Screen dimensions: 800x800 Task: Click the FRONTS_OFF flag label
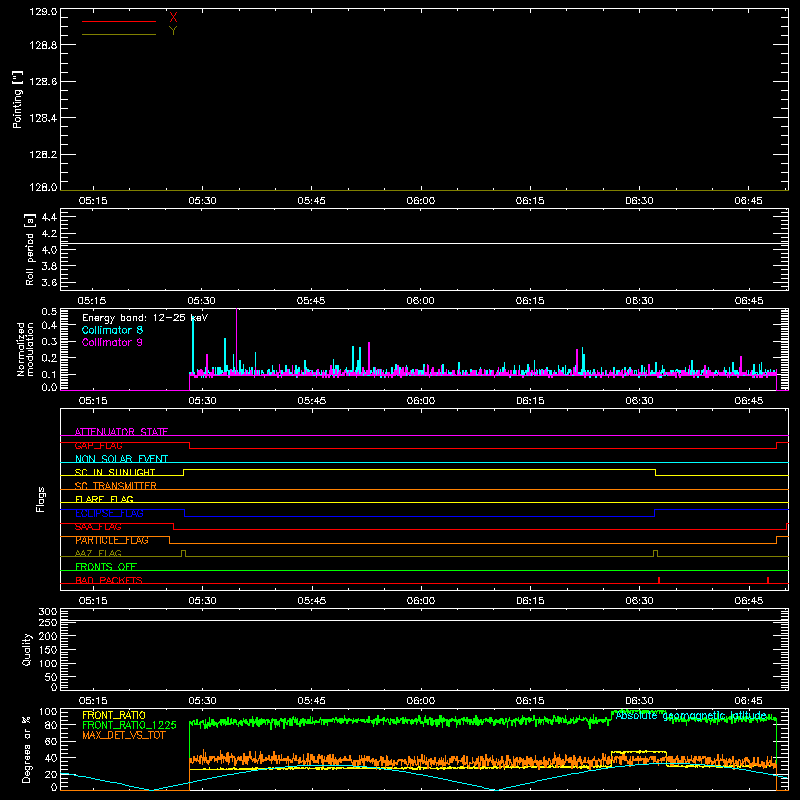pos(106,566)
